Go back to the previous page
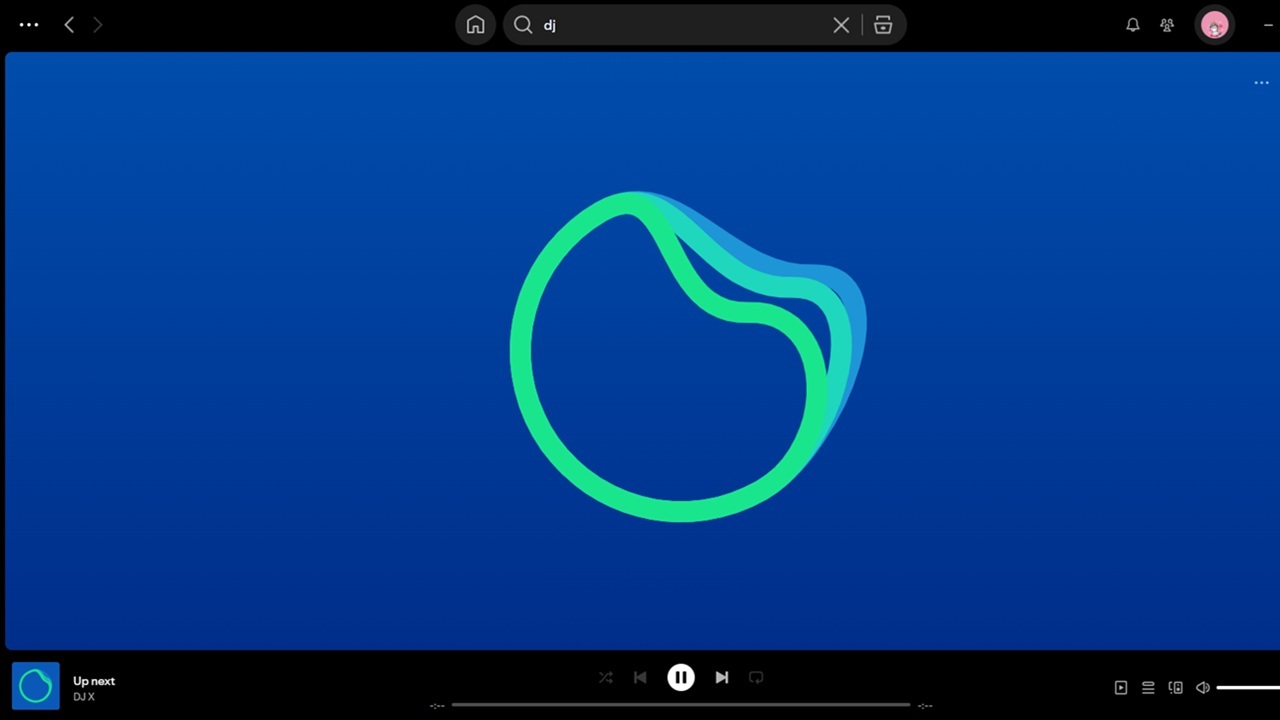 coord(68,25)
